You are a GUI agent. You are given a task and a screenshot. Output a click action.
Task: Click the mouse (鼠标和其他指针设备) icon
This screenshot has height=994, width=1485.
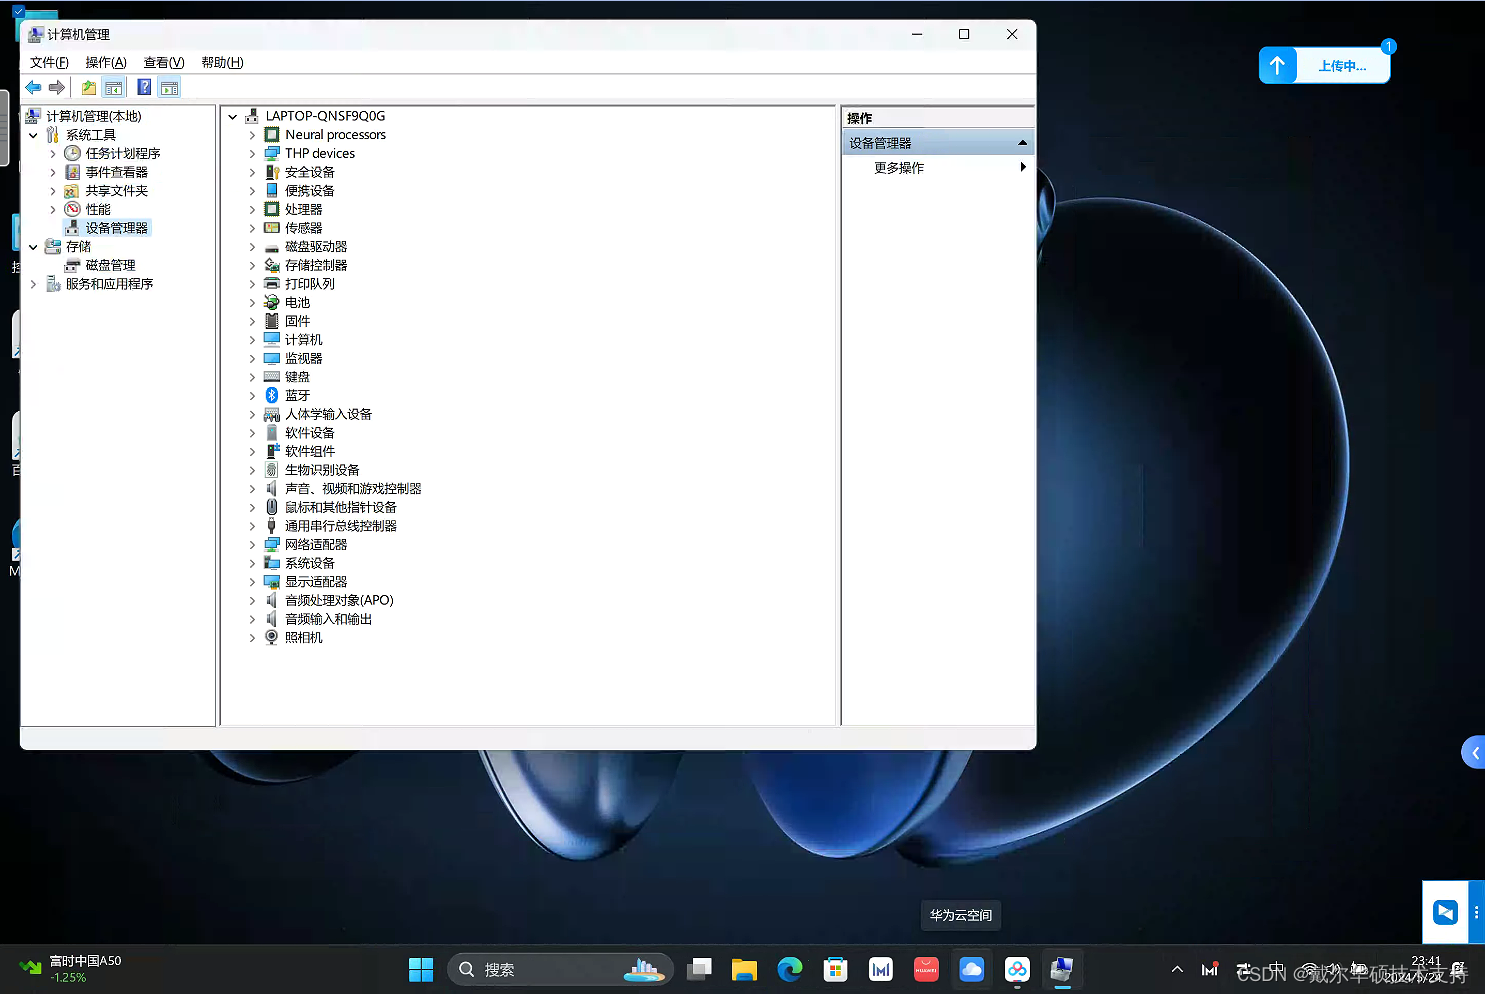coord(272,507)
